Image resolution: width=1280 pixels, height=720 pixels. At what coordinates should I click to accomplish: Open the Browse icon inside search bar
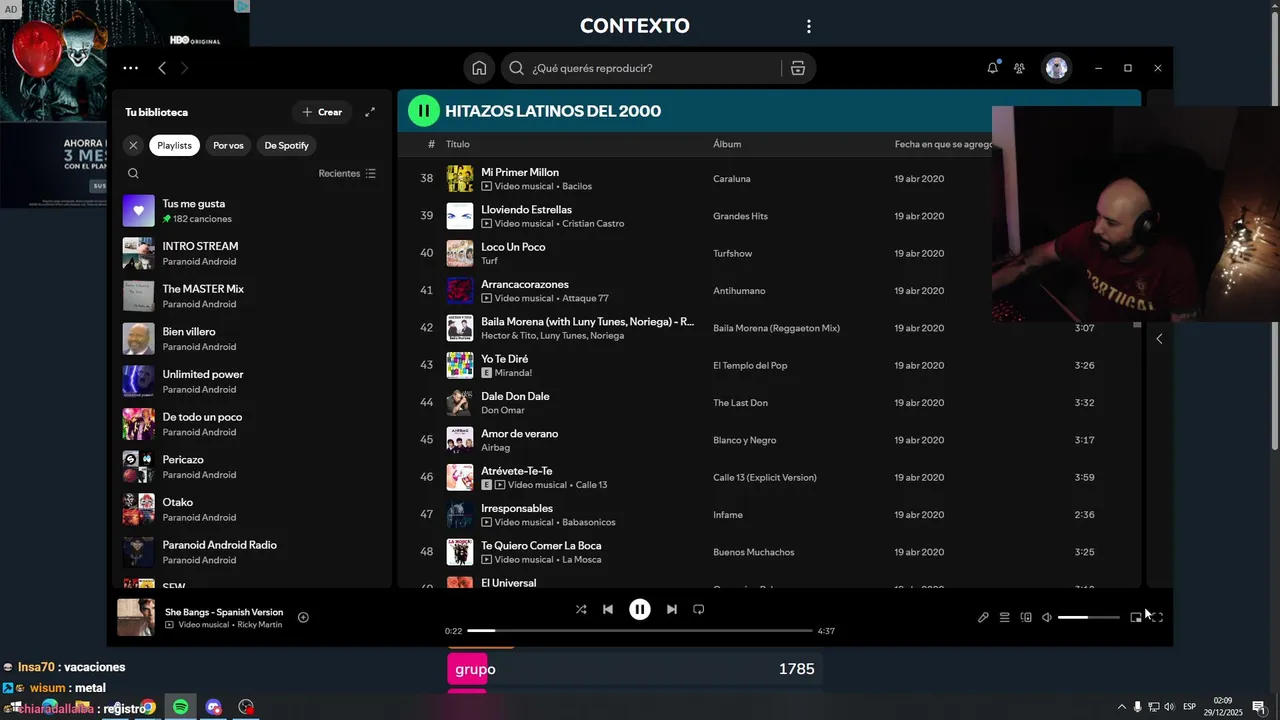[797, 68]
